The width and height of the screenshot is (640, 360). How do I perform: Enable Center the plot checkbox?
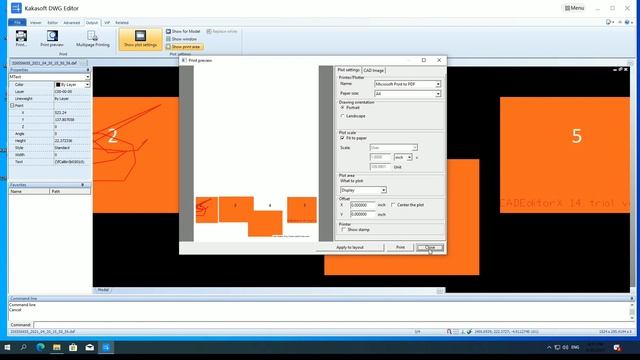point(393,205)
